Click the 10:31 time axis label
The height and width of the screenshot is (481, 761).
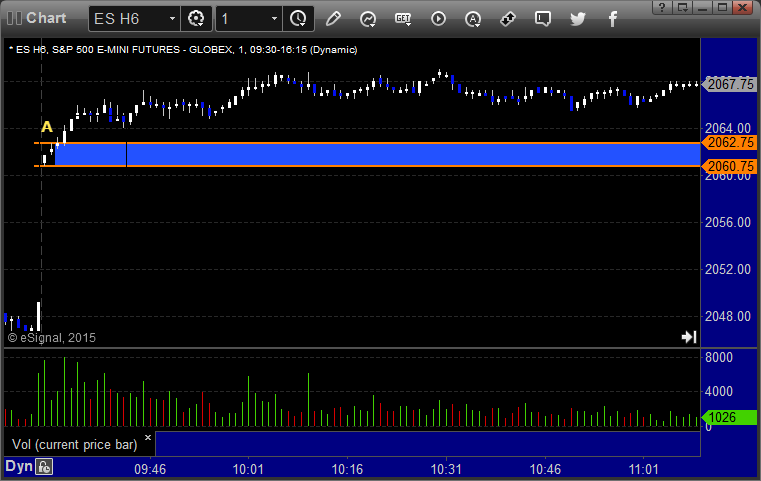(x=446, y=469)
